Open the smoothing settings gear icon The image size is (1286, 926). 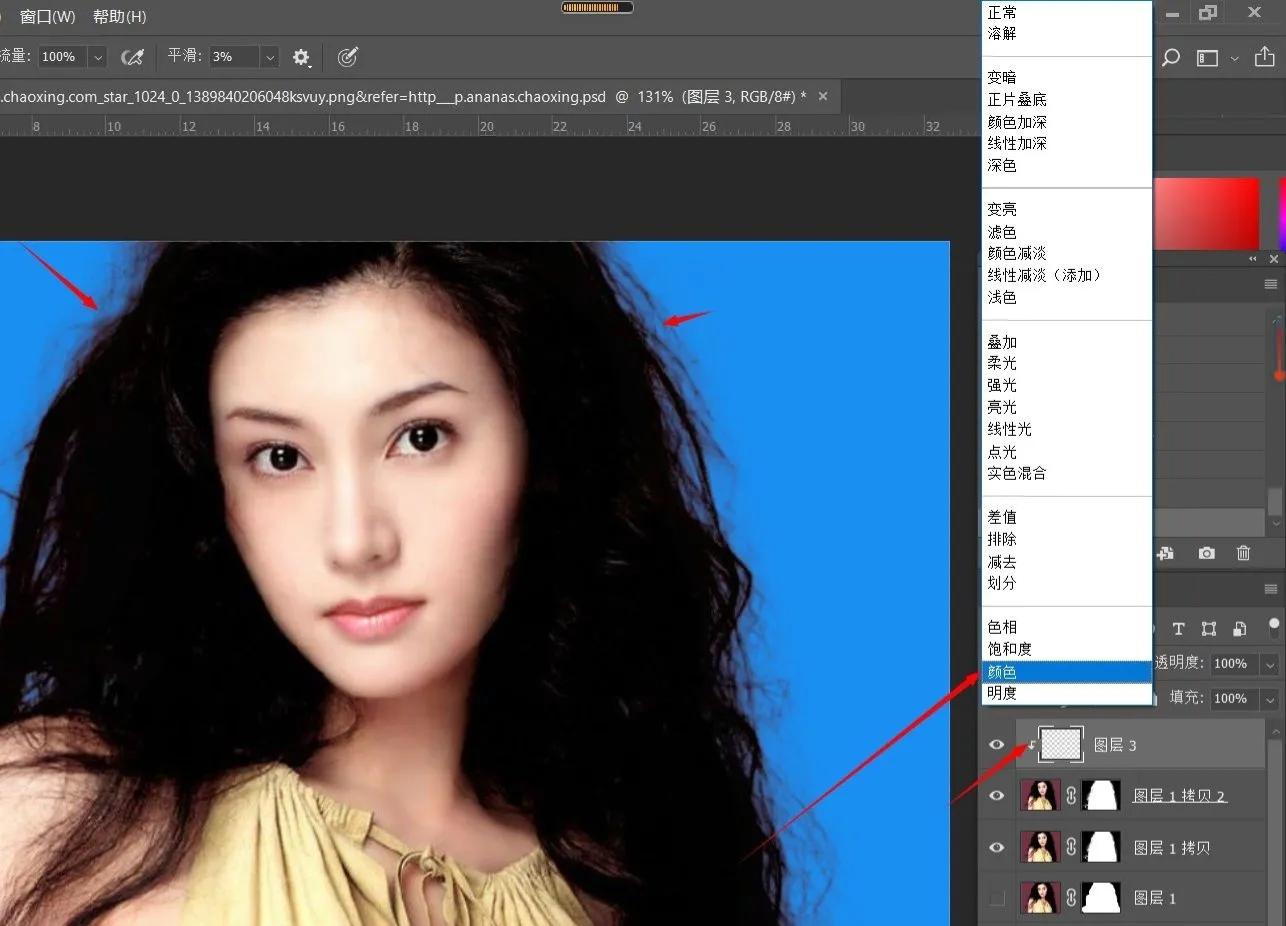pyautogui.click(x=301, y=57)
